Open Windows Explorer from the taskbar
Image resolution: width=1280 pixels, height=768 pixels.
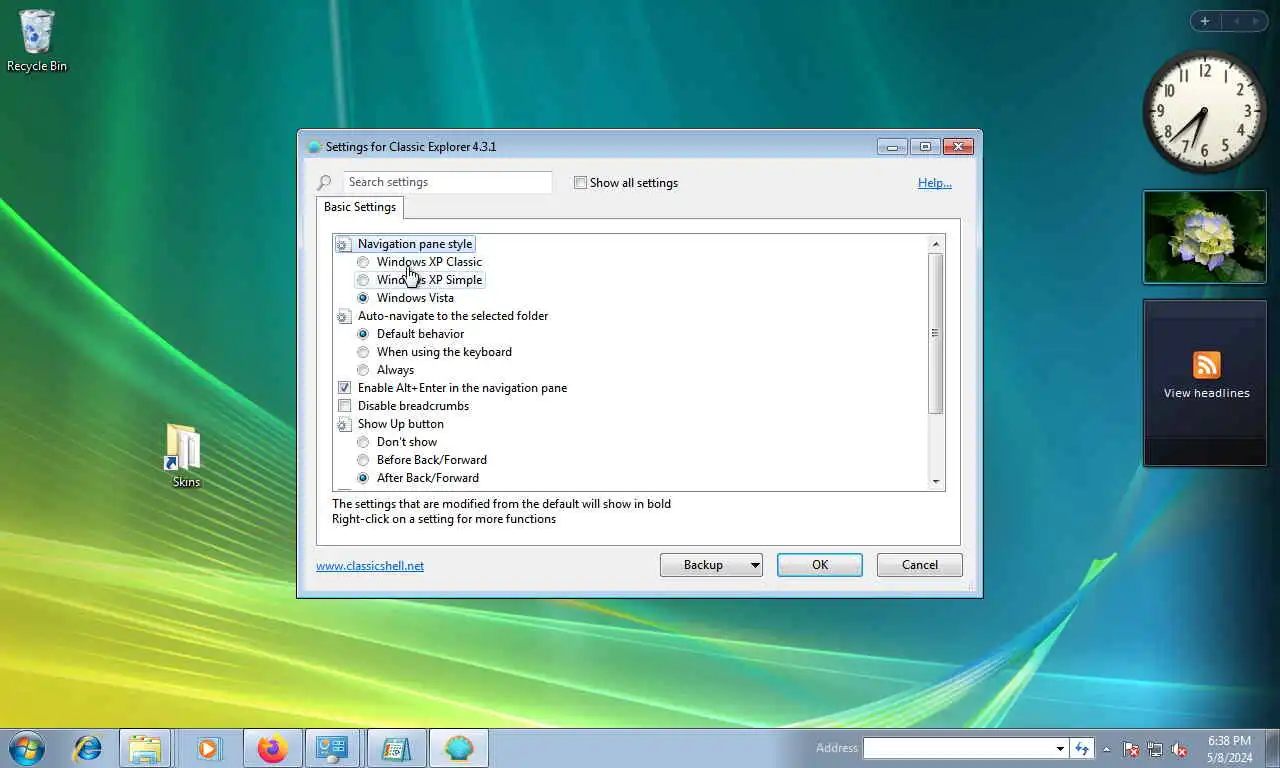coord(145,748)
